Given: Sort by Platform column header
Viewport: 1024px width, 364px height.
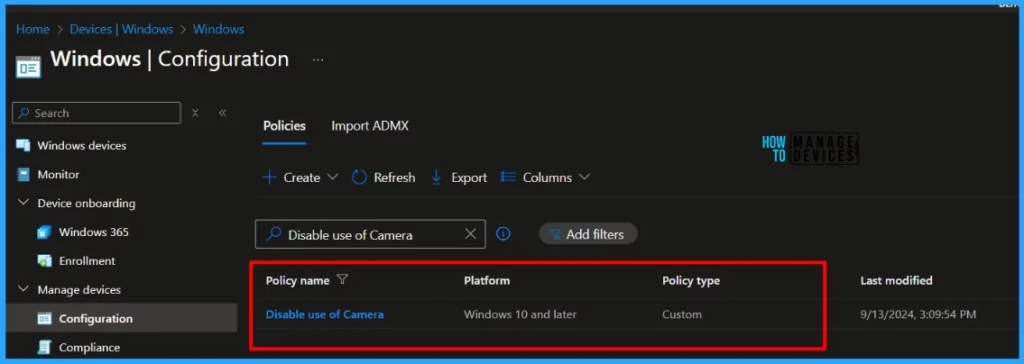Looking at the screenshot, I should [487, 281].
